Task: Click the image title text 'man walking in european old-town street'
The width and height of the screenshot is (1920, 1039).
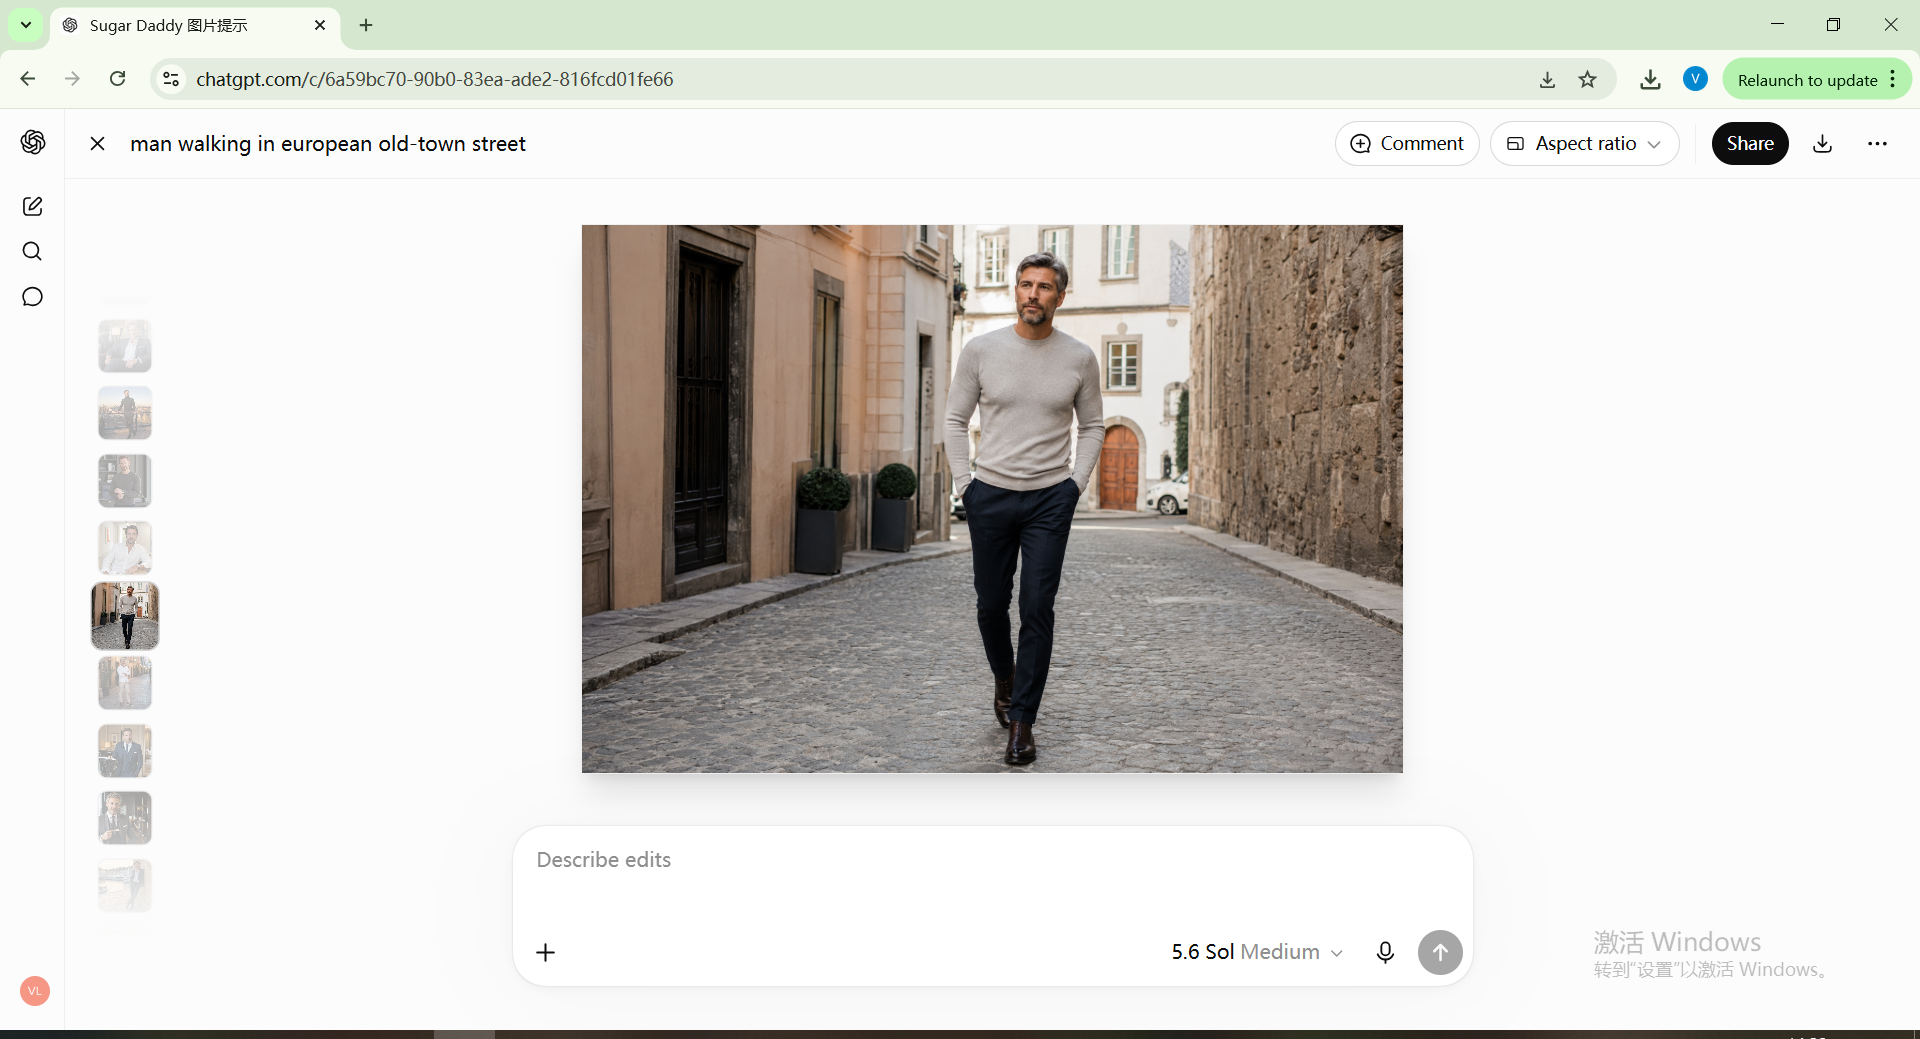Action: (328, 144)
